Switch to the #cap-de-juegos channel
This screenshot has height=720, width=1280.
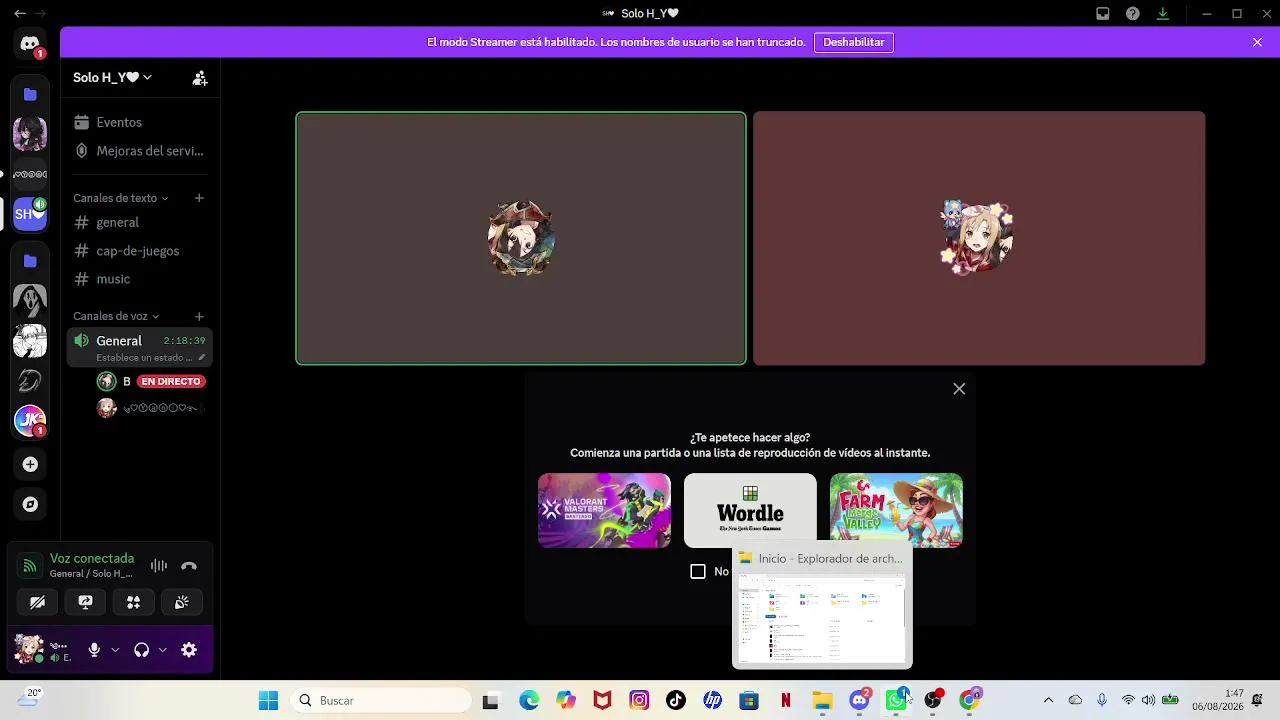click(140, 251)
